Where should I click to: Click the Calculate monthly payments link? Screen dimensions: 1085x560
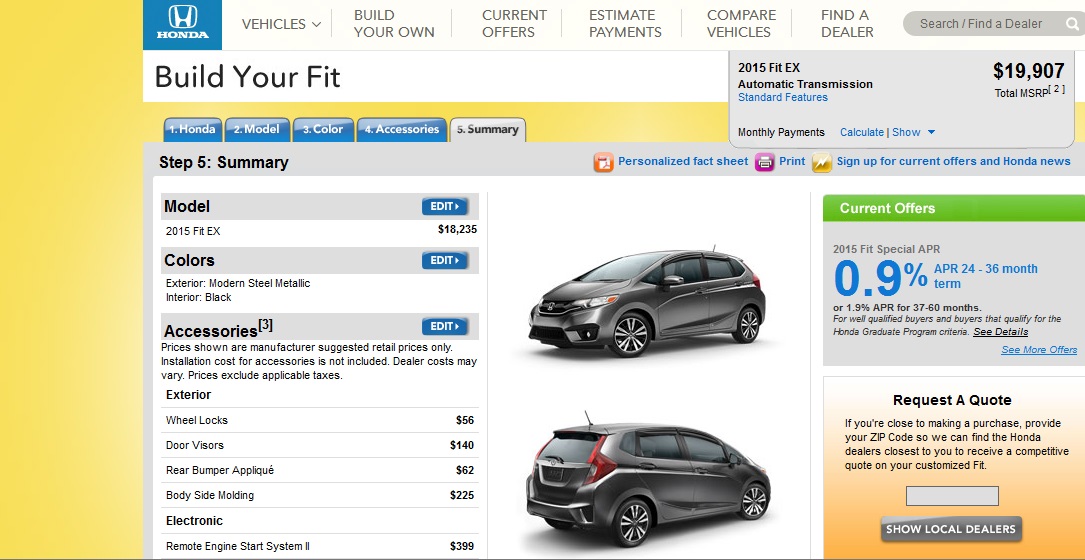(861, 132)
